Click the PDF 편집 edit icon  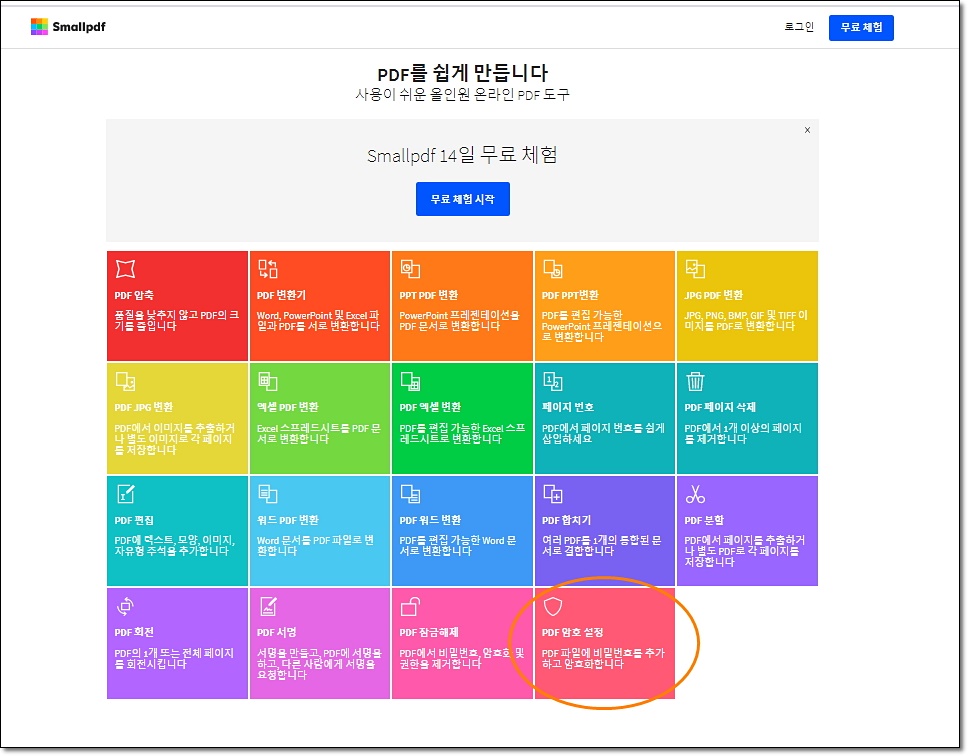(125, 494)
